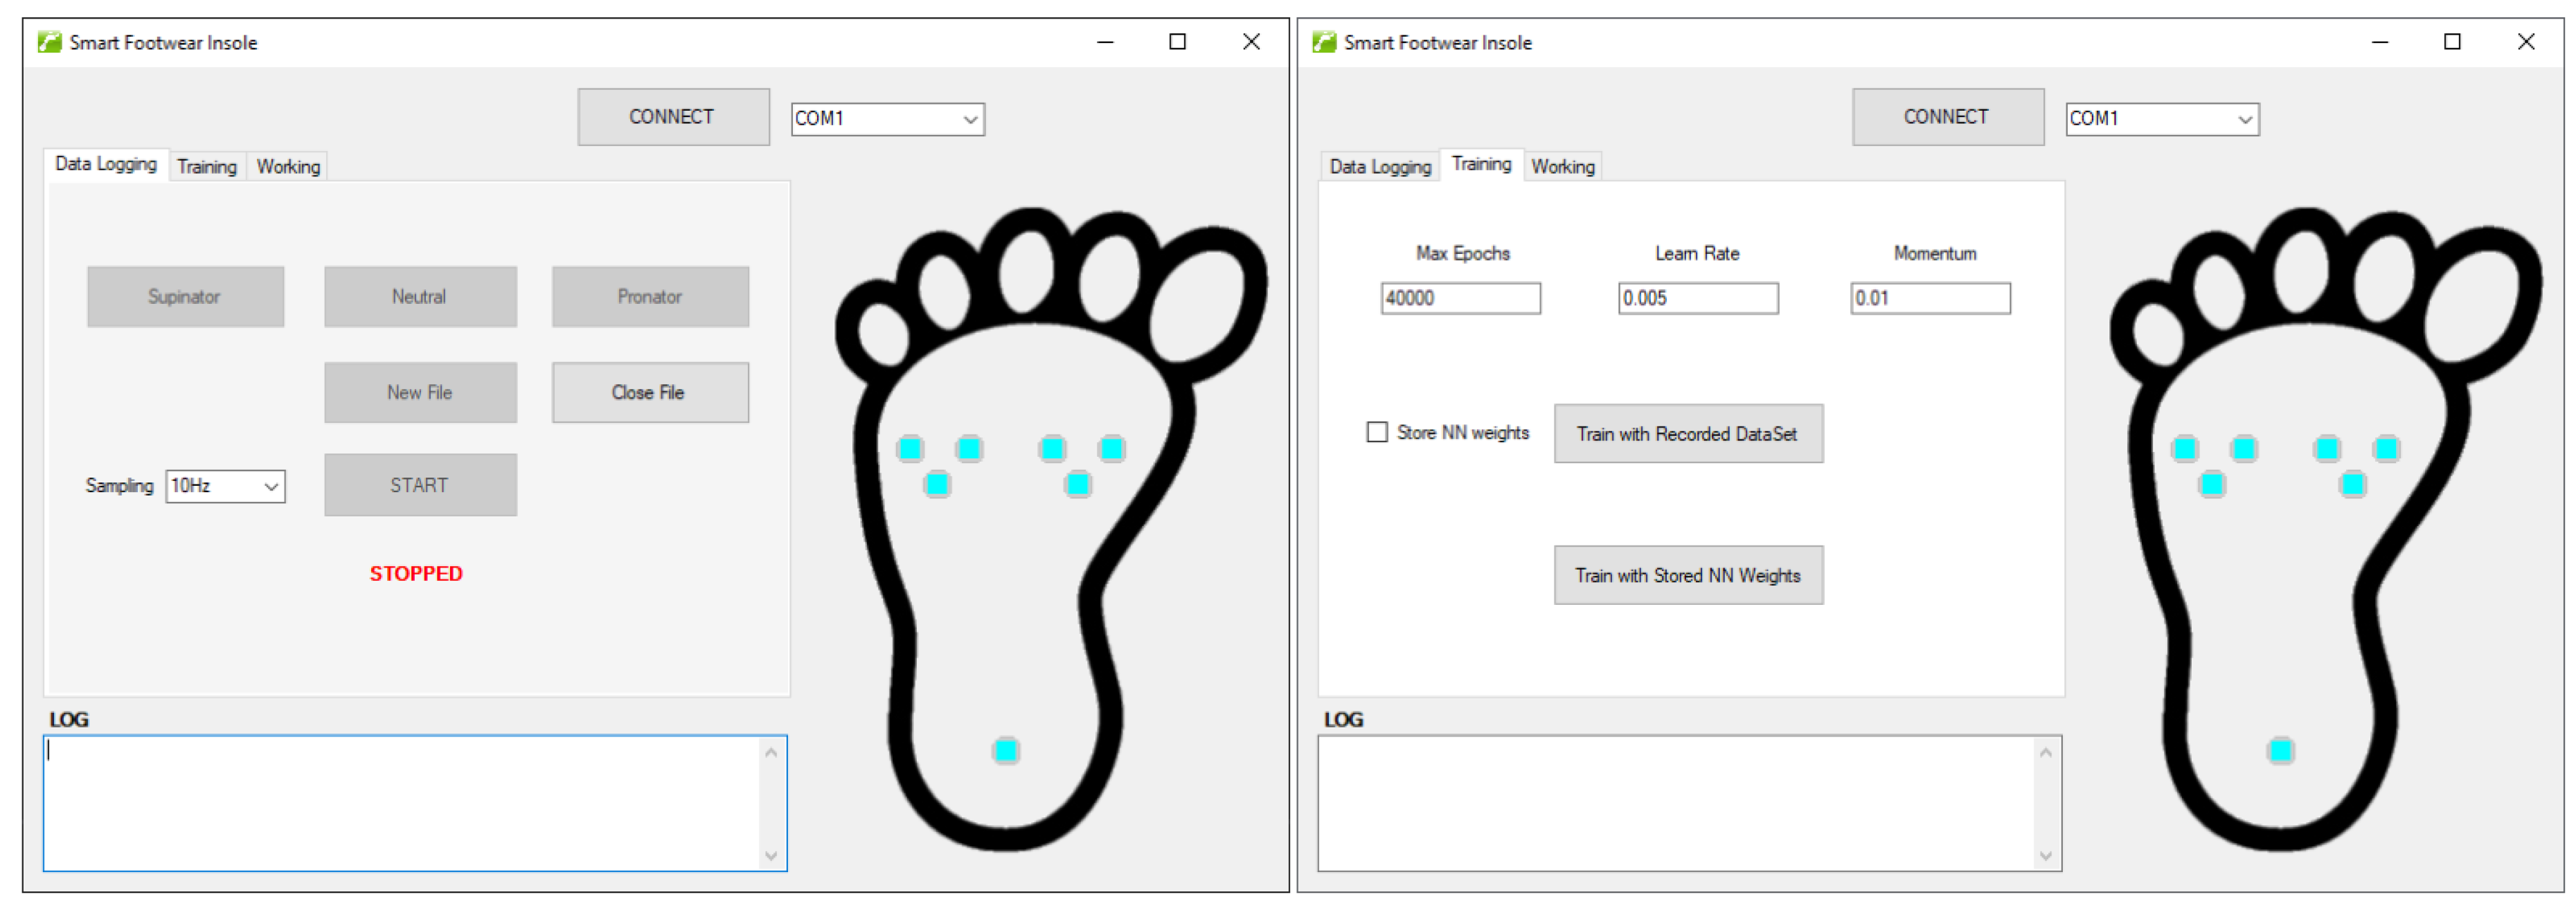Click green app icon in left title bar
The height and width of the screenshot is (906, 2576).
point(49,42)
